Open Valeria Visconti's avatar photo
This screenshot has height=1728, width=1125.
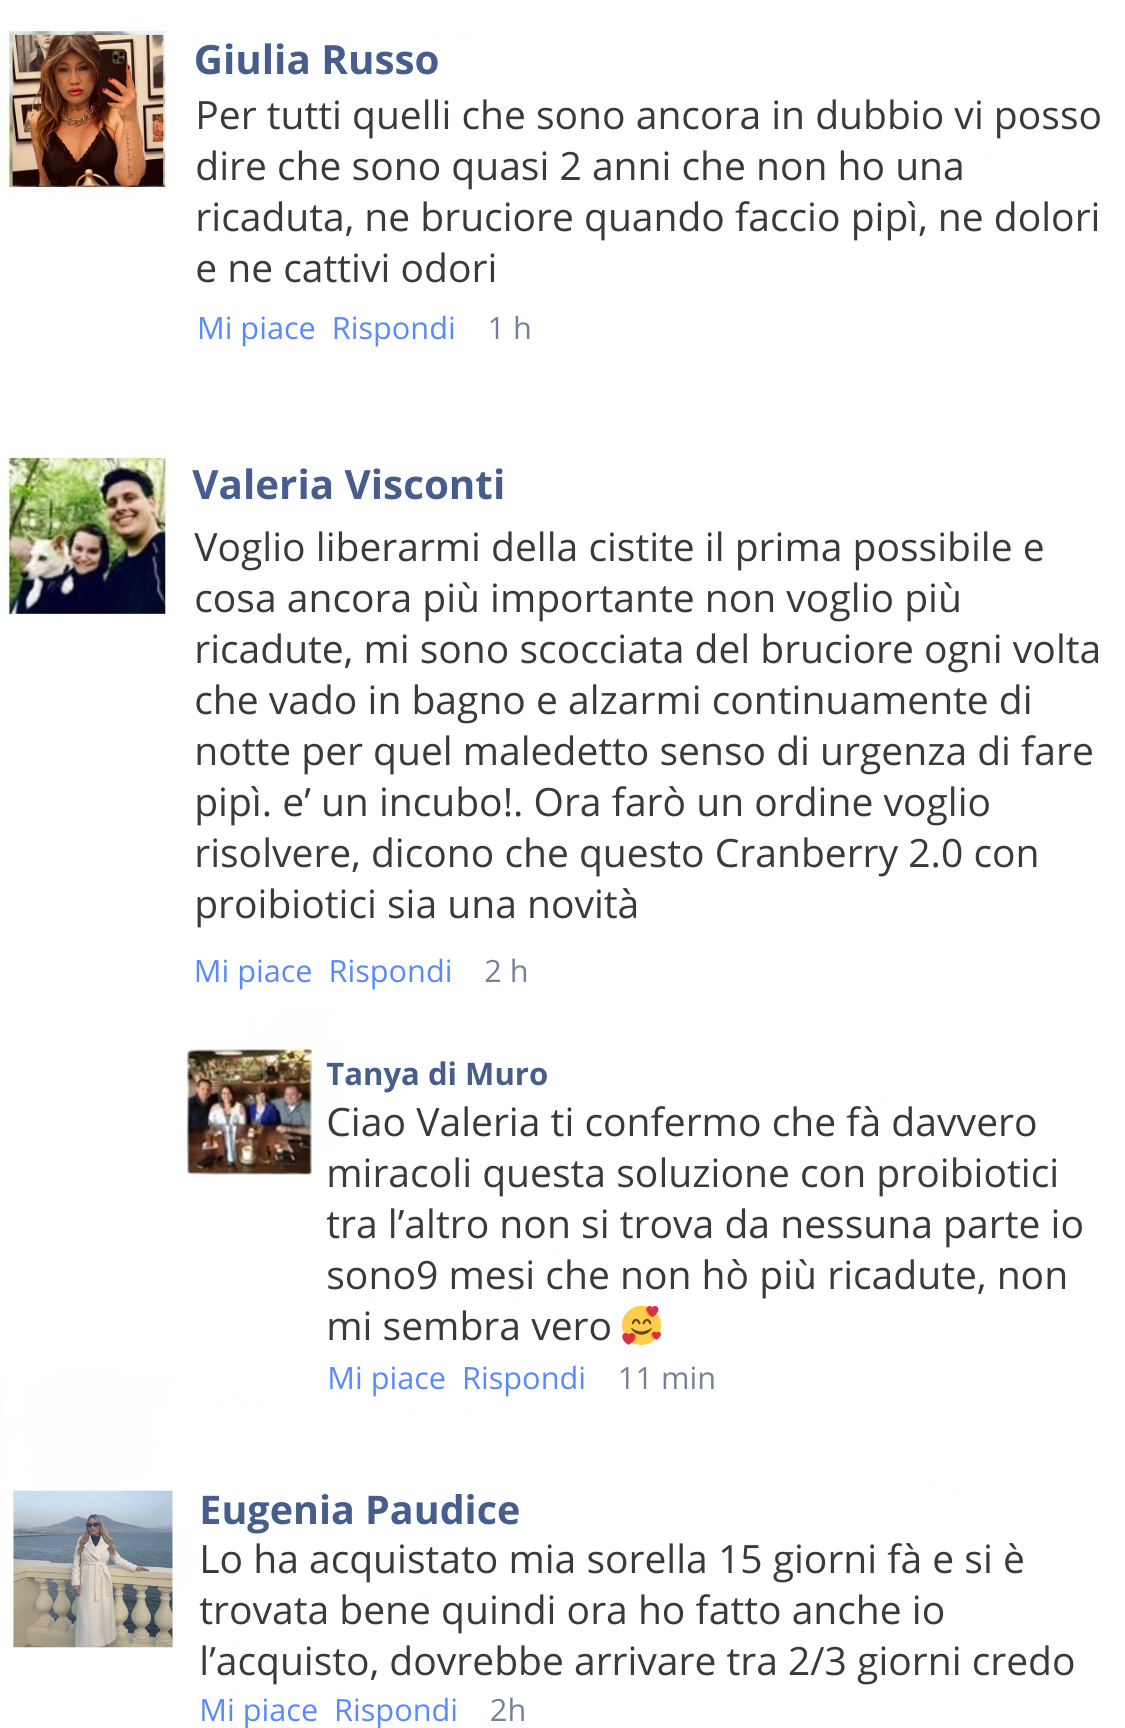tap(87, 535)
